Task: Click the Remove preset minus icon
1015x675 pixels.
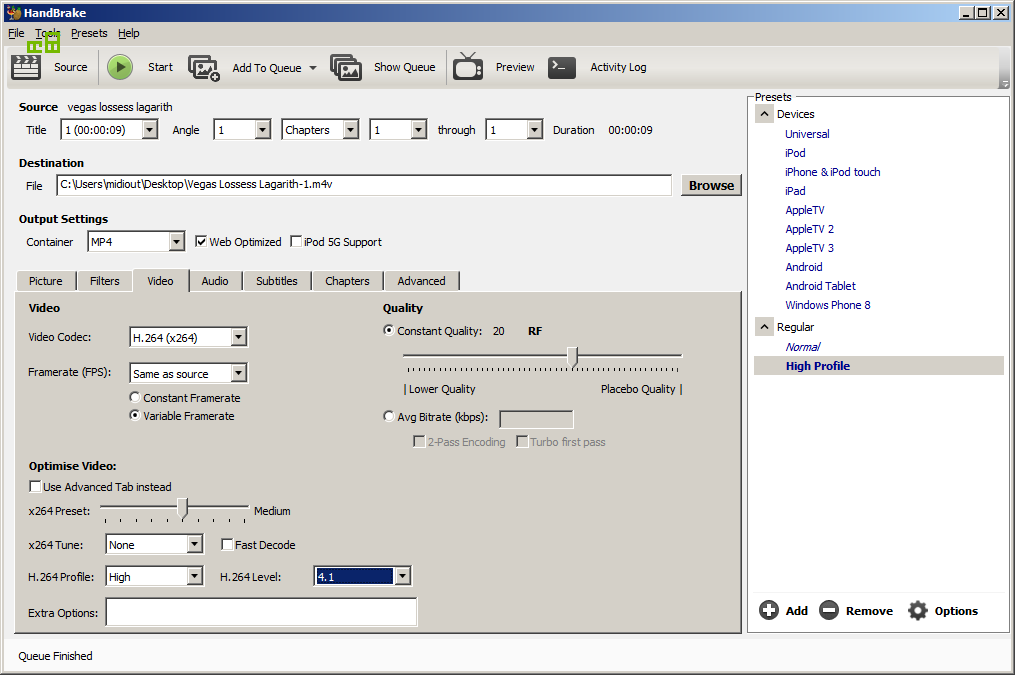Action: click(829, 610)
